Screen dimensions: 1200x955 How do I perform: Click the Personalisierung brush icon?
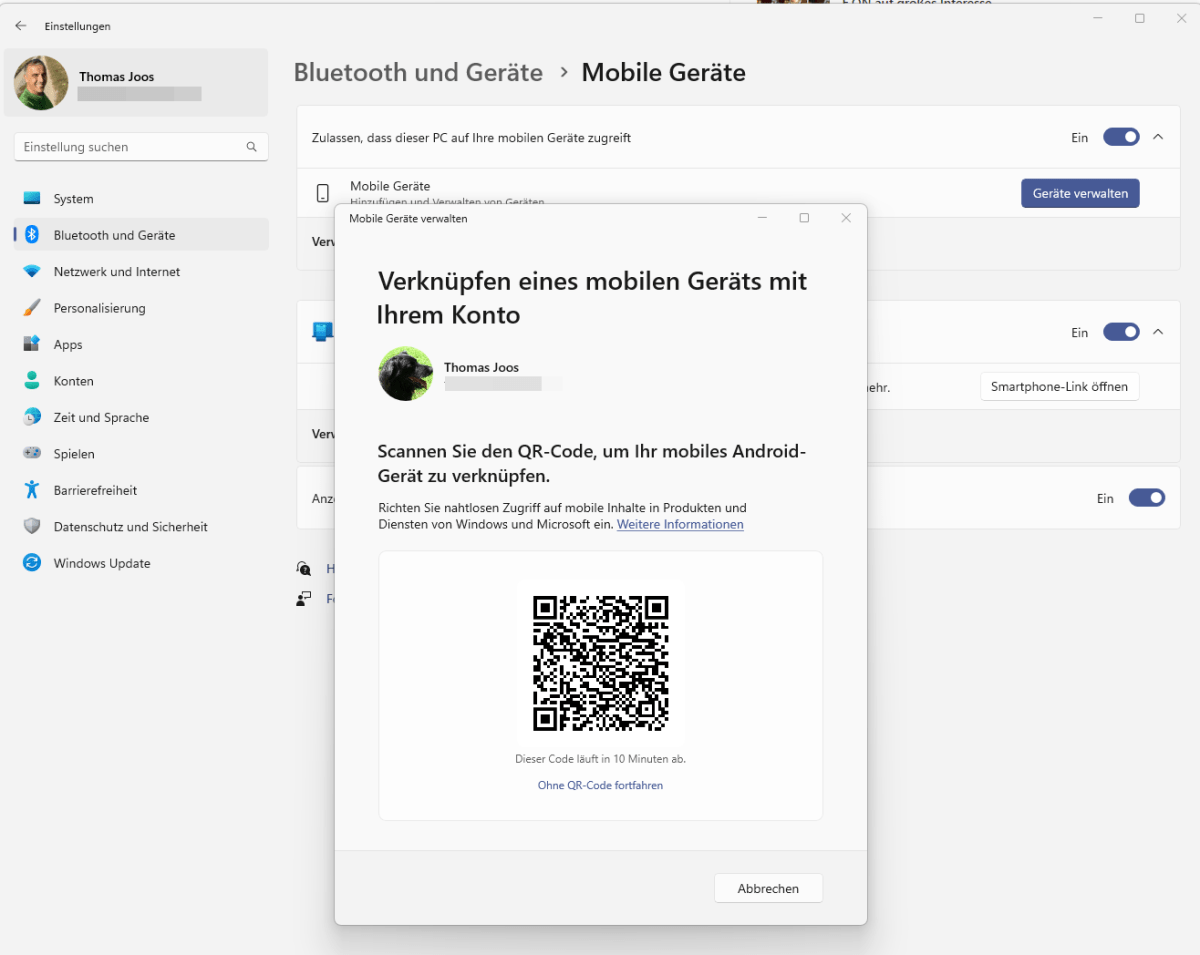(x=32, y=308)
